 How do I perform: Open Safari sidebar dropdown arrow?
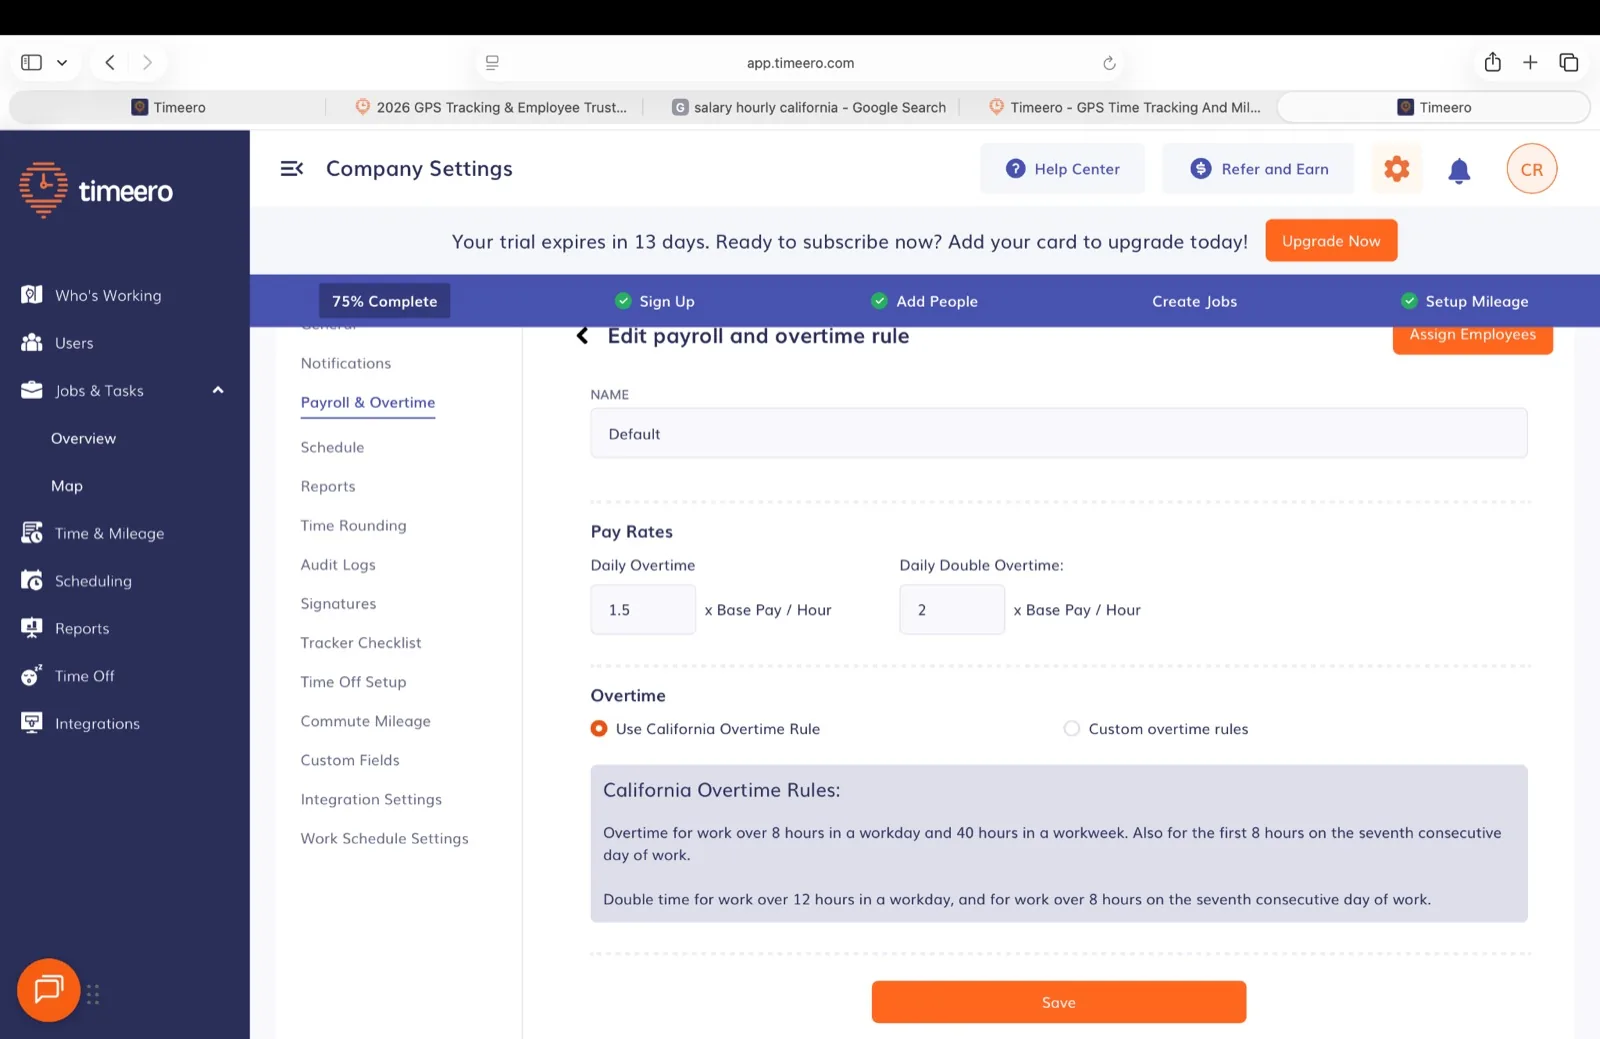62,63
